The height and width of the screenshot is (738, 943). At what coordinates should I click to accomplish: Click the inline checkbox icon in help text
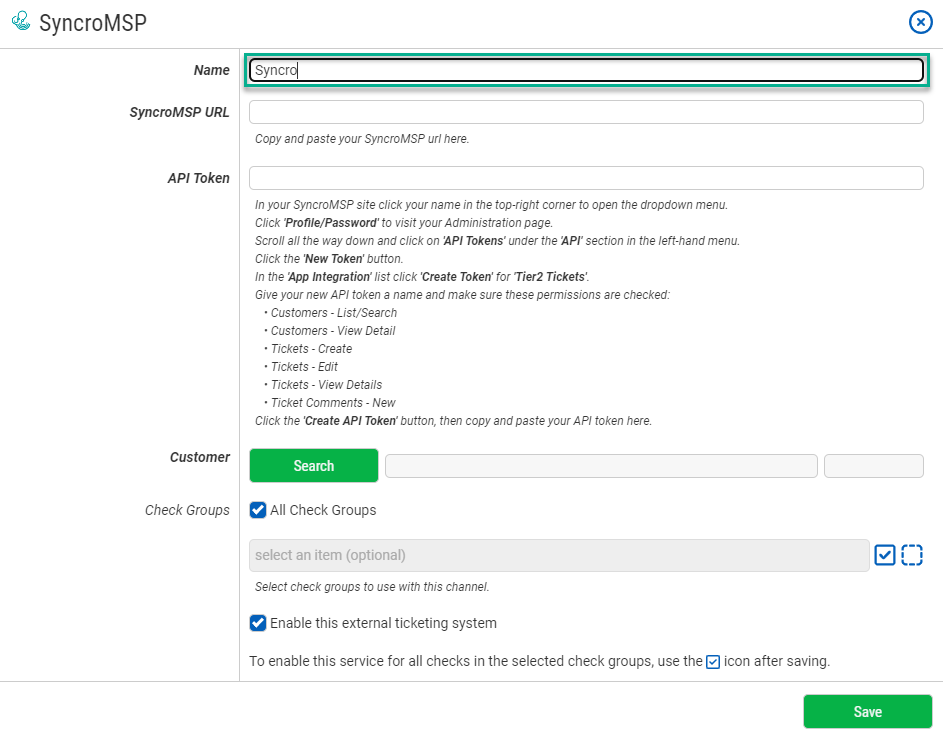pos(713,662)
